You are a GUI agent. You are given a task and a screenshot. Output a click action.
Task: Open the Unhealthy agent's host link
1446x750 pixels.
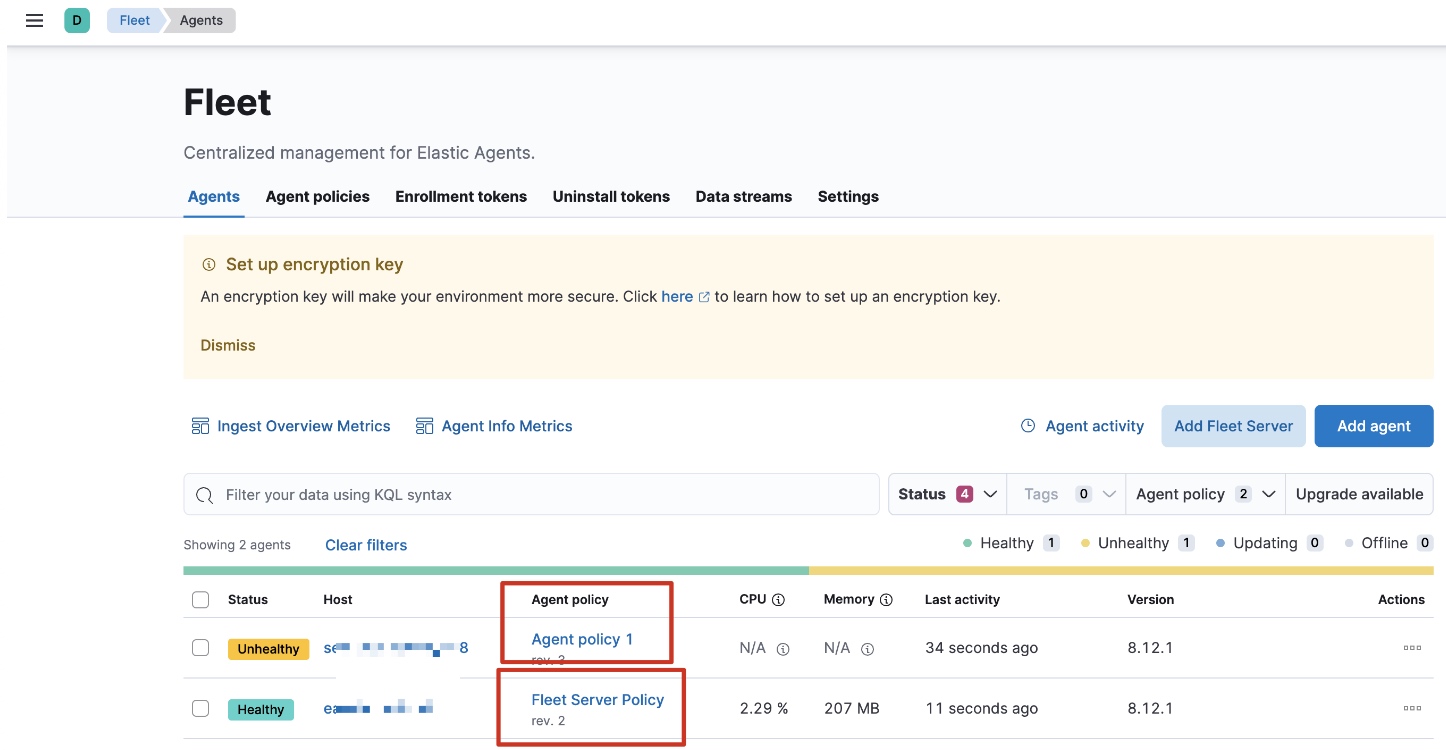pos(396,648)
